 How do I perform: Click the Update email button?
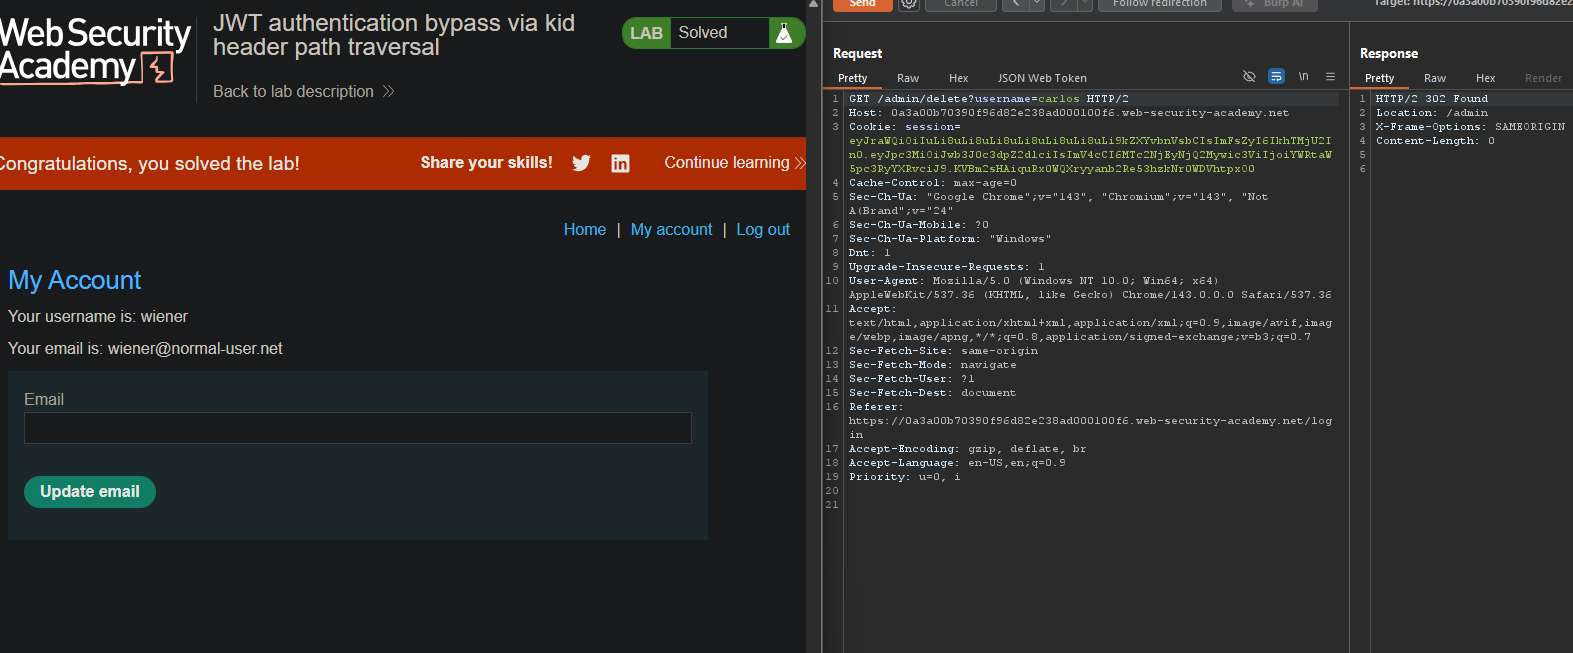(x=90, y=492)
